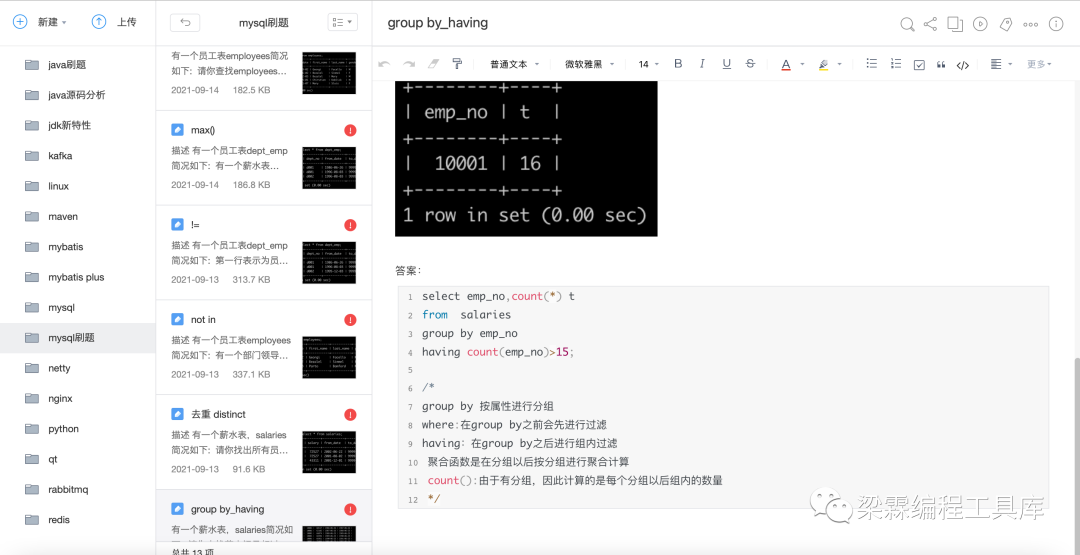Open the mybatis folder

pyautogui.click(x=78, y=247)
